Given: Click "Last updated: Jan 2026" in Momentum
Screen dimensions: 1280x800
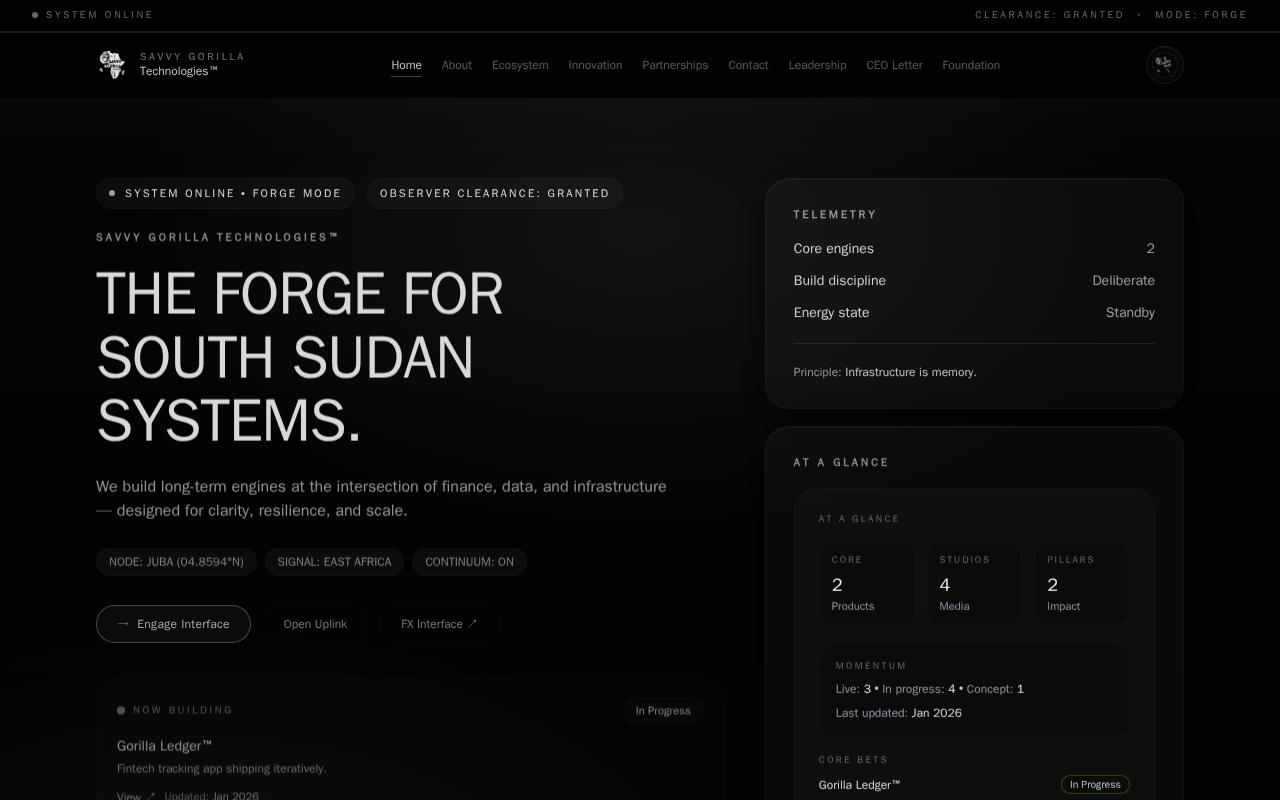Looking at the screenshot, I should 899,713.
